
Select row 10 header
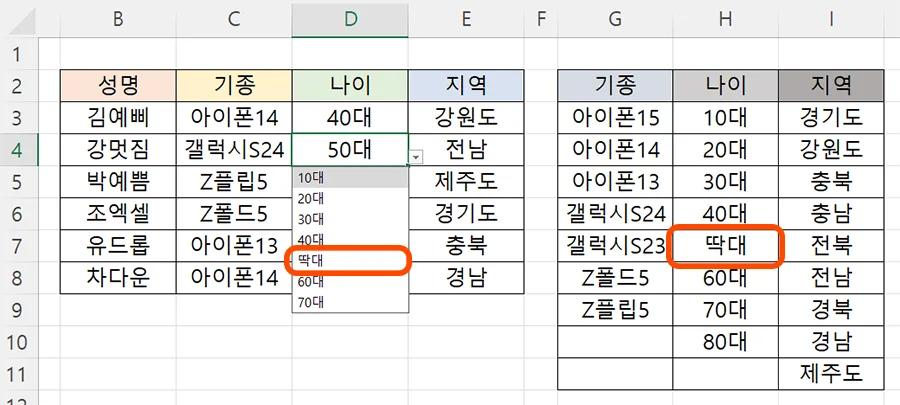pos(19,342)
